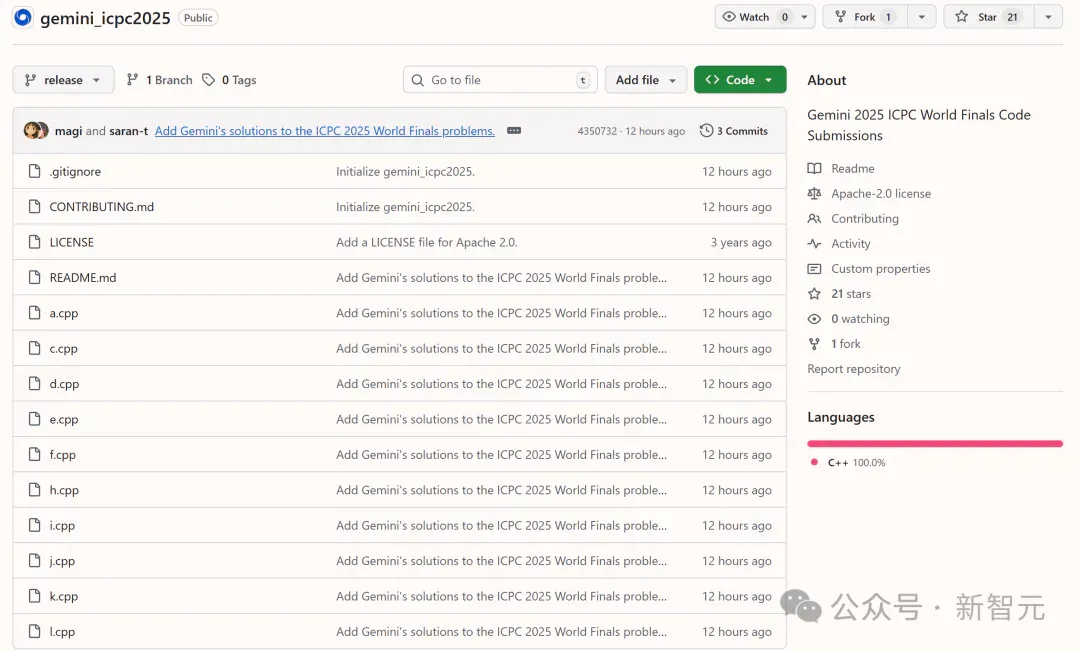Open the Activity link in About

click(x=851, y=243)
